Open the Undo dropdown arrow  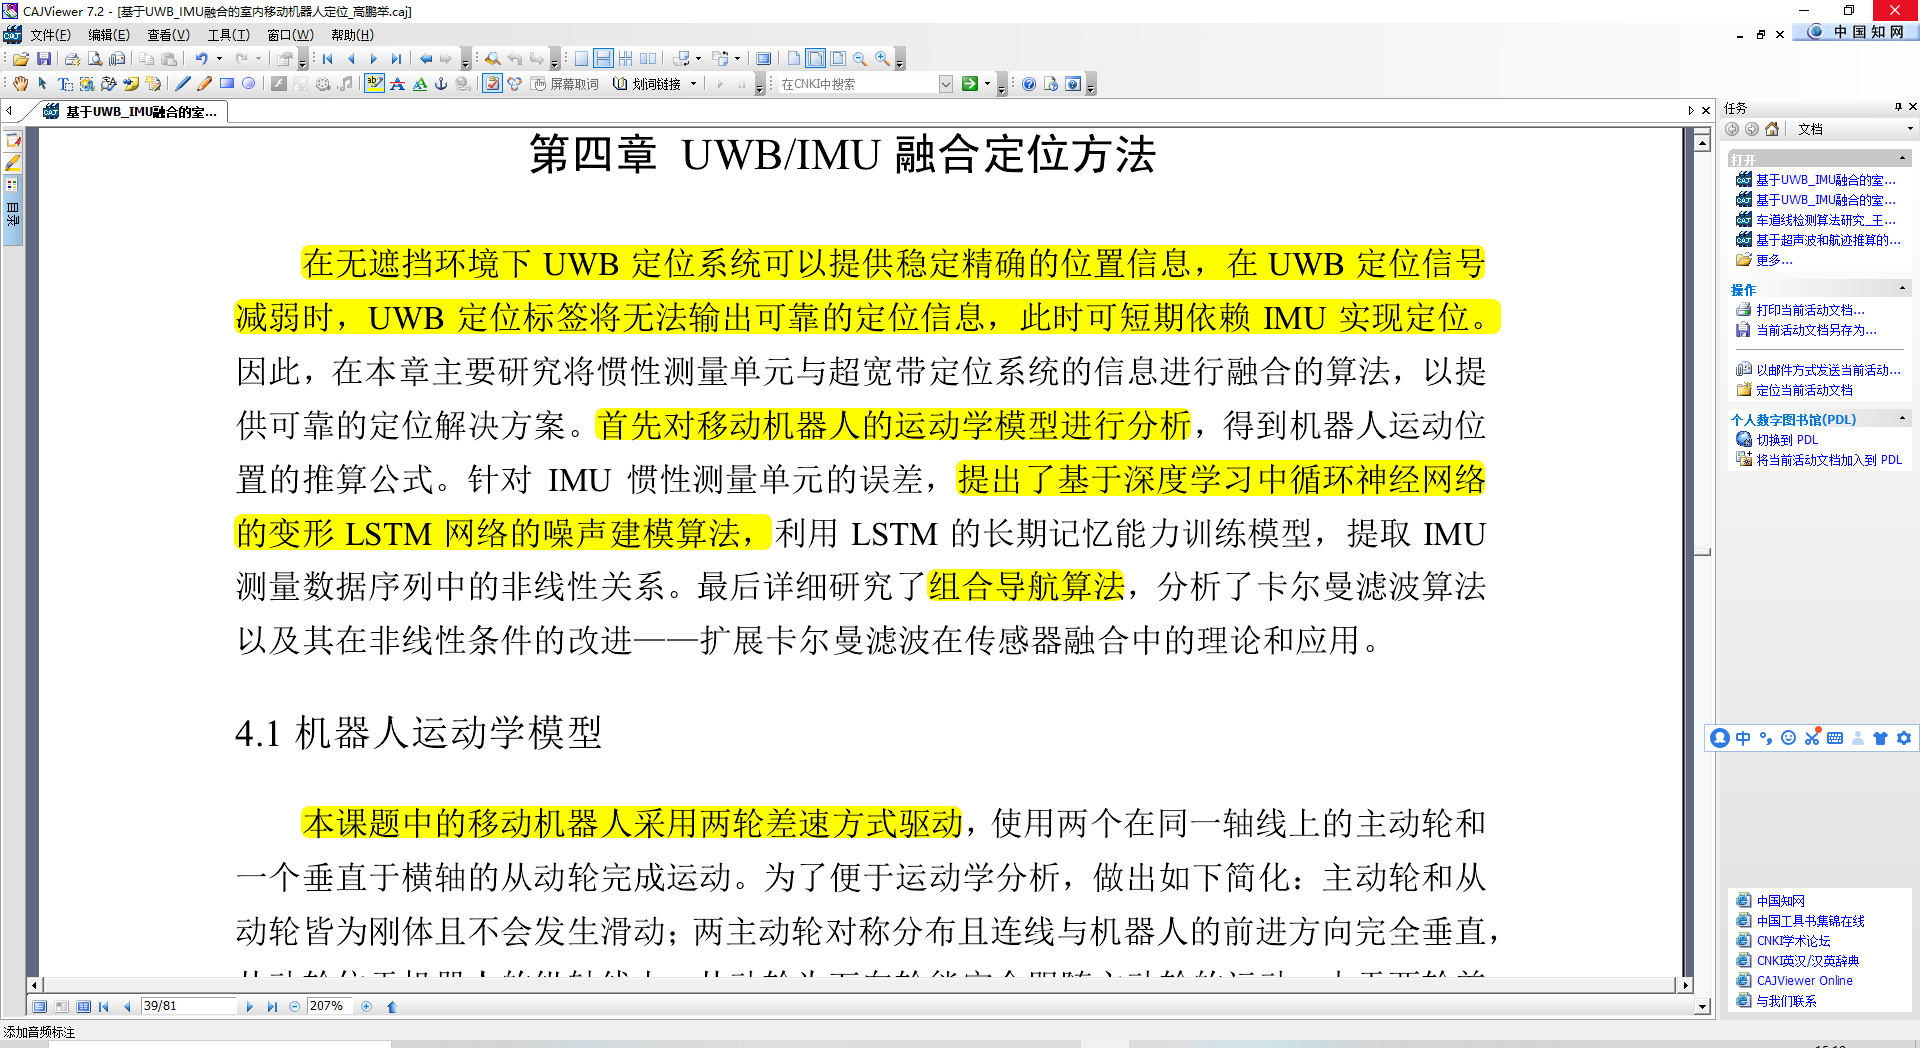(x=218, y=58)
